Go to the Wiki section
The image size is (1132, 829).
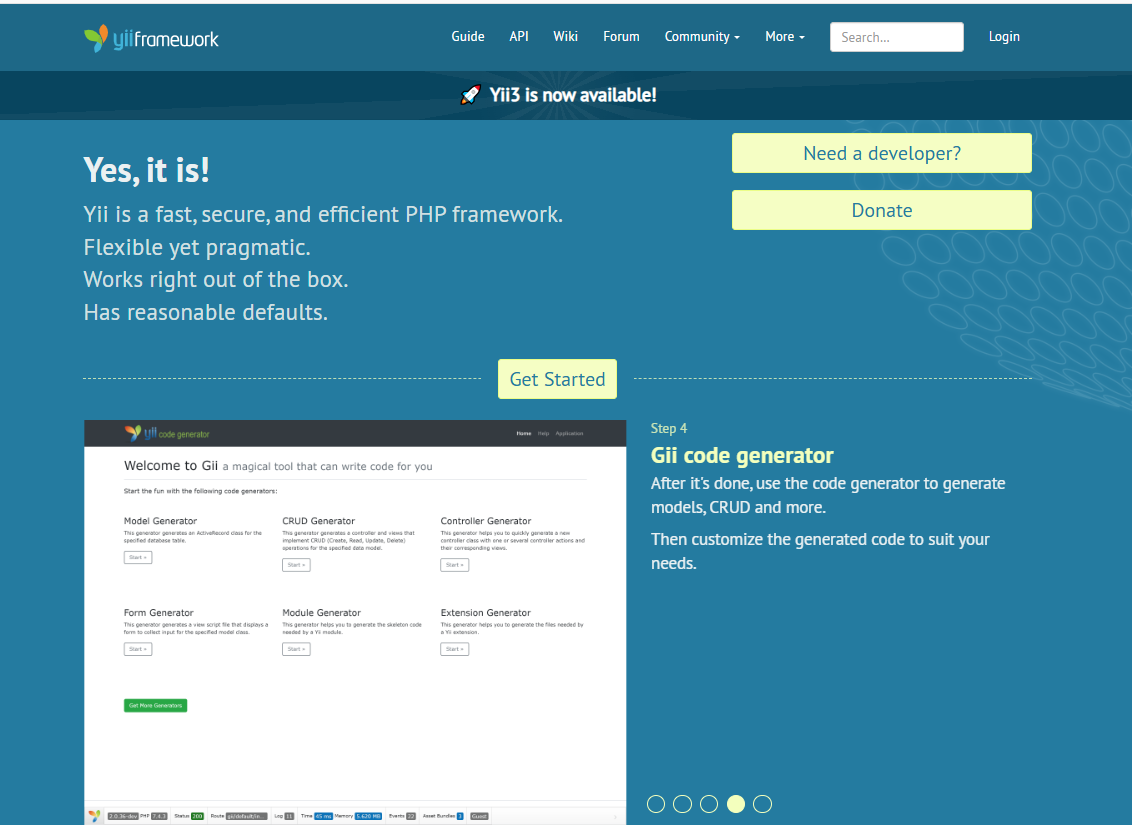click(x=565, y=37)
